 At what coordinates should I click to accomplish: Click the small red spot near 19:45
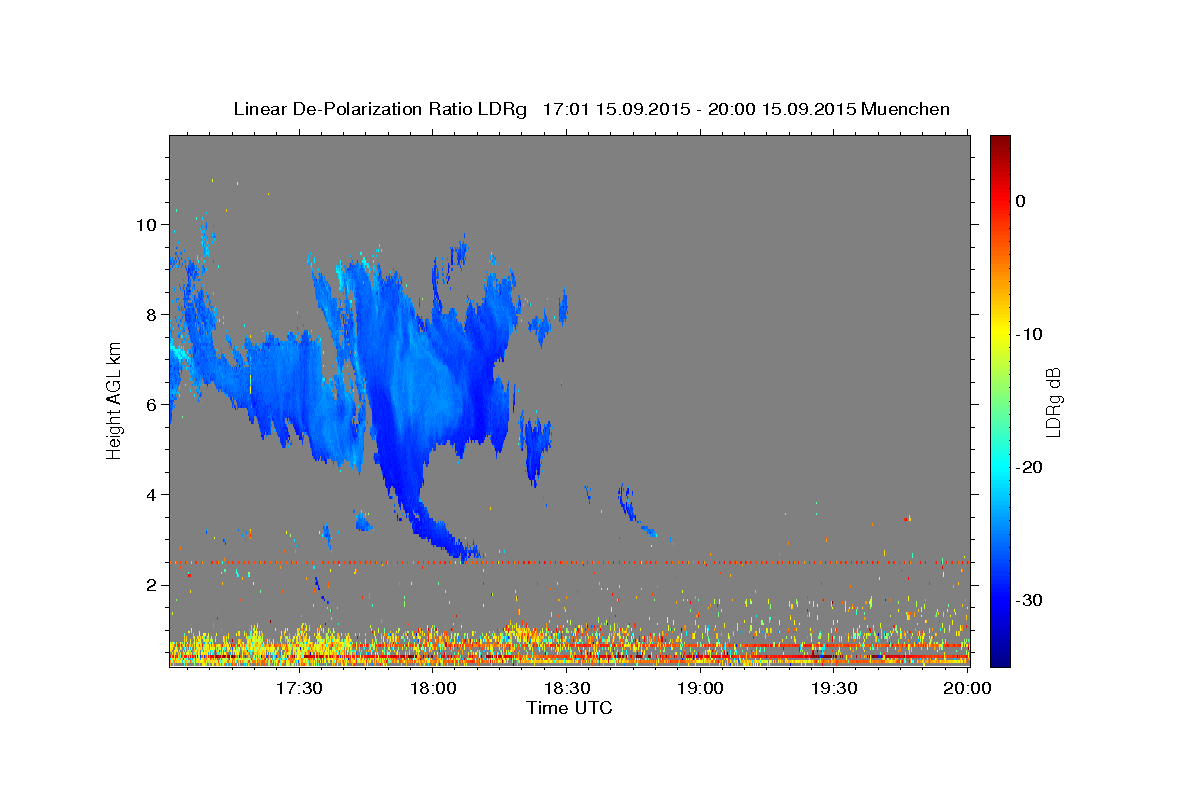coord(906,519)
